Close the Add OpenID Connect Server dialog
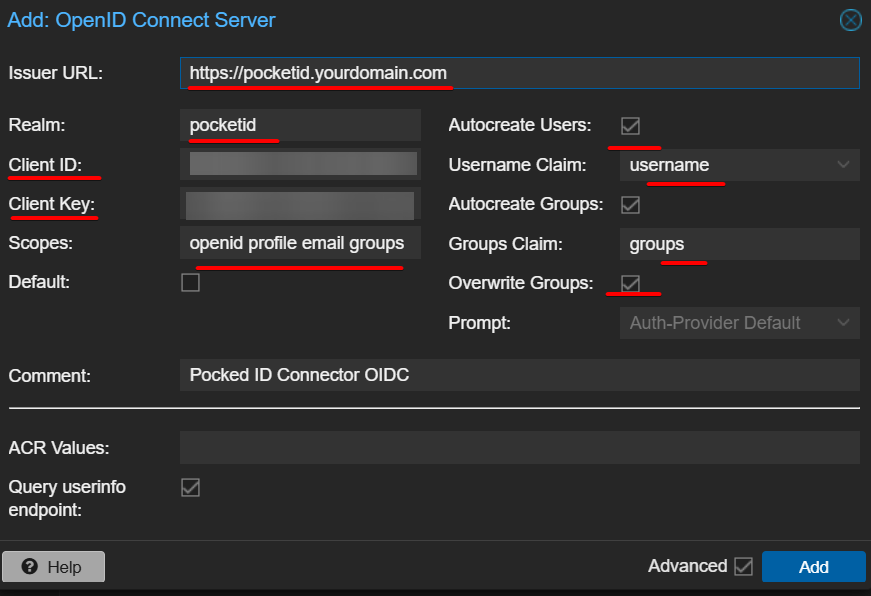This screenshot has height=596, width=871. [850, 21]
